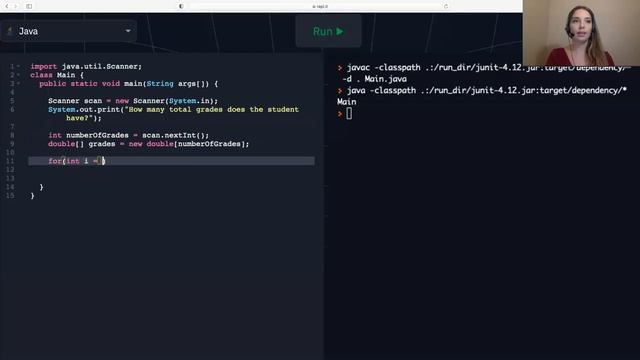Screen dimensions: 640x360
Task: Click the 'class Main {' line
Action: point(57,75)
